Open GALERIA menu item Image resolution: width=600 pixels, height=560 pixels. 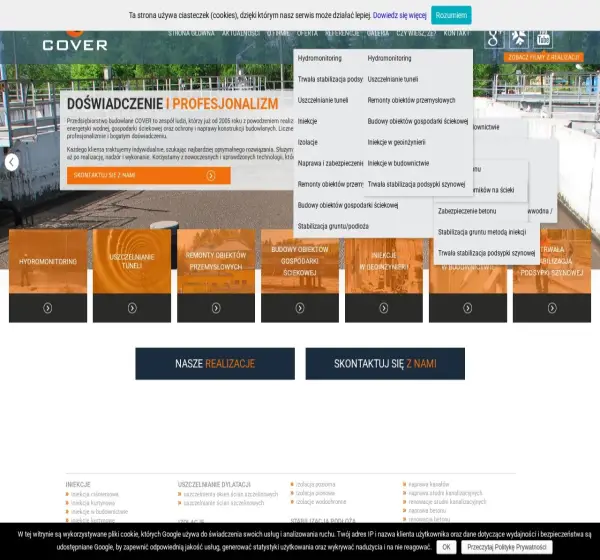click(378, 34)
